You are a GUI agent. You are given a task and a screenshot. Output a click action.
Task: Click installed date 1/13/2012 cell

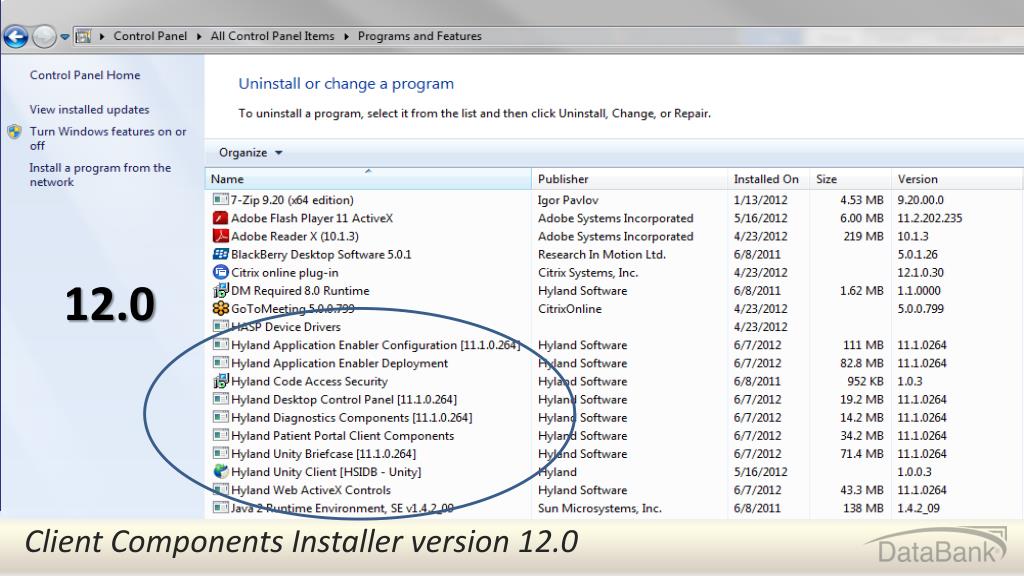(760, 200)
